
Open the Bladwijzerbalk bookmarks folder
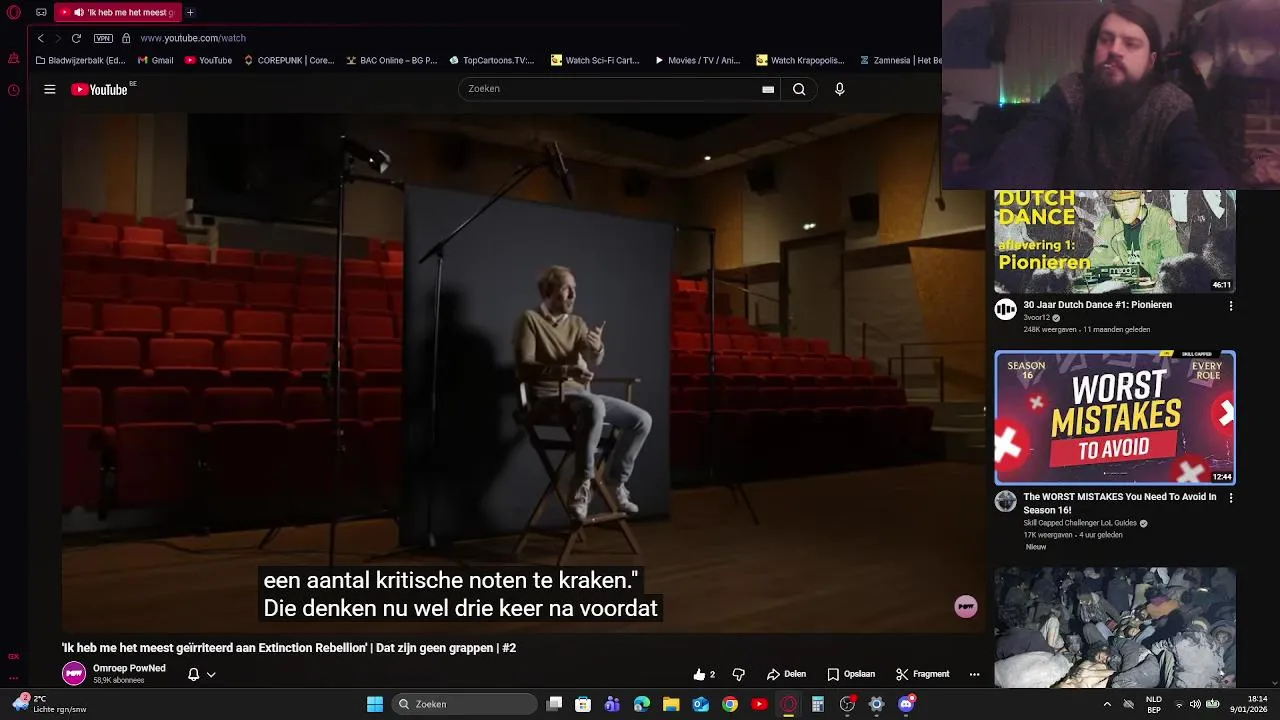pos(80,60)
